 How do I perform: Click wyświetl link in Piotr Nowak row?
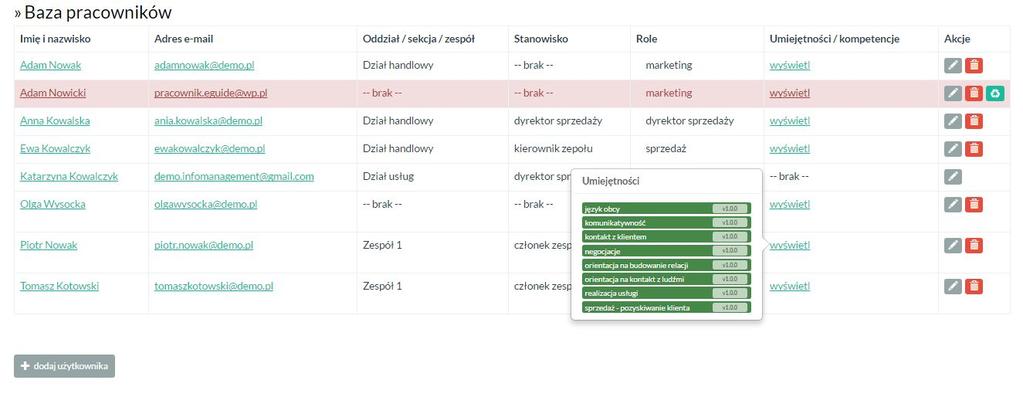[789, 245]
